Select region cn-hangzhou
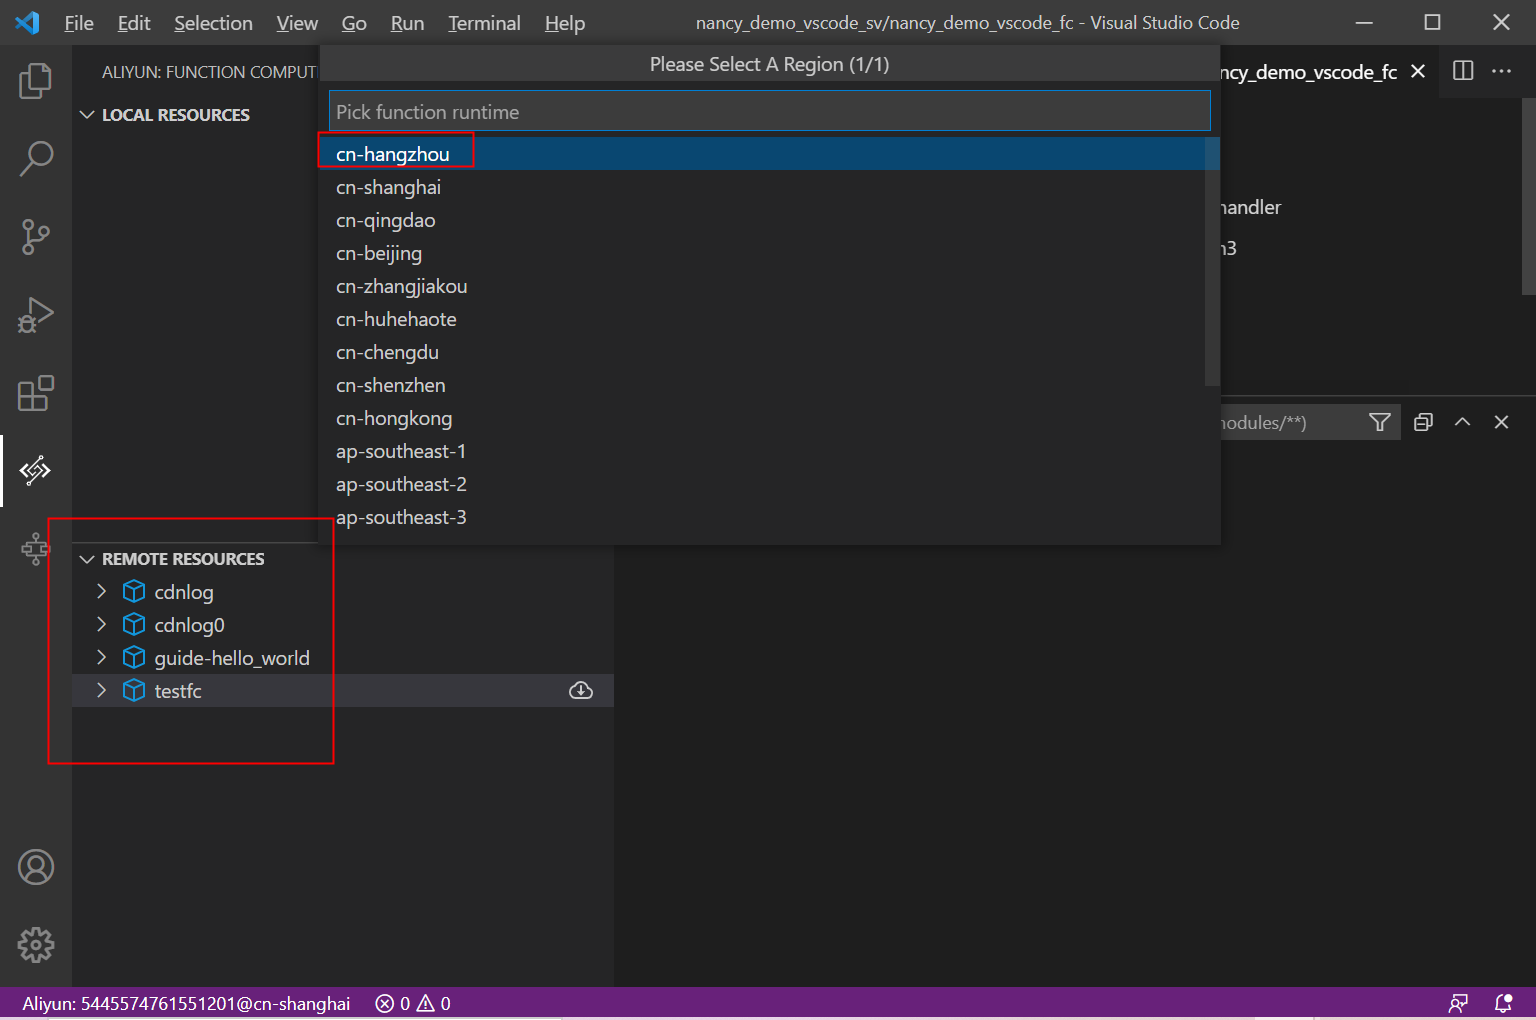Screen dimensions: 1536x1020 [762, 154]
